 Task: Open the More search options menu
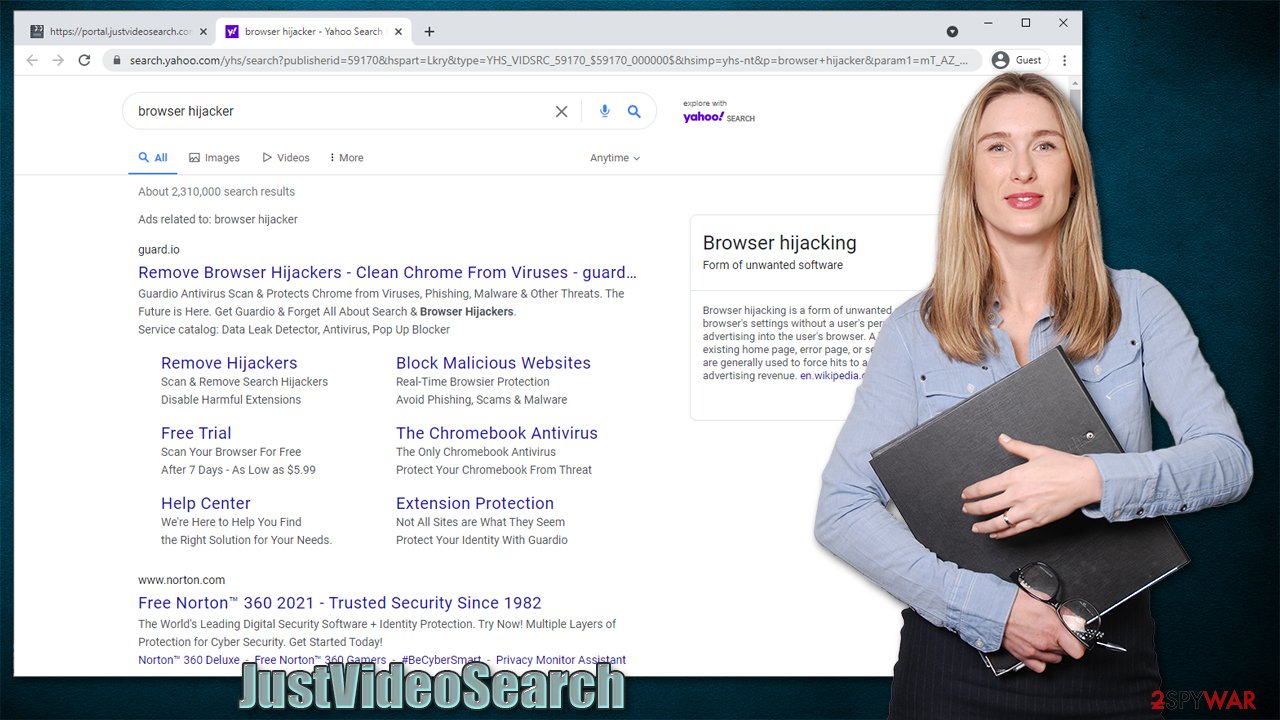pos(345,158)
